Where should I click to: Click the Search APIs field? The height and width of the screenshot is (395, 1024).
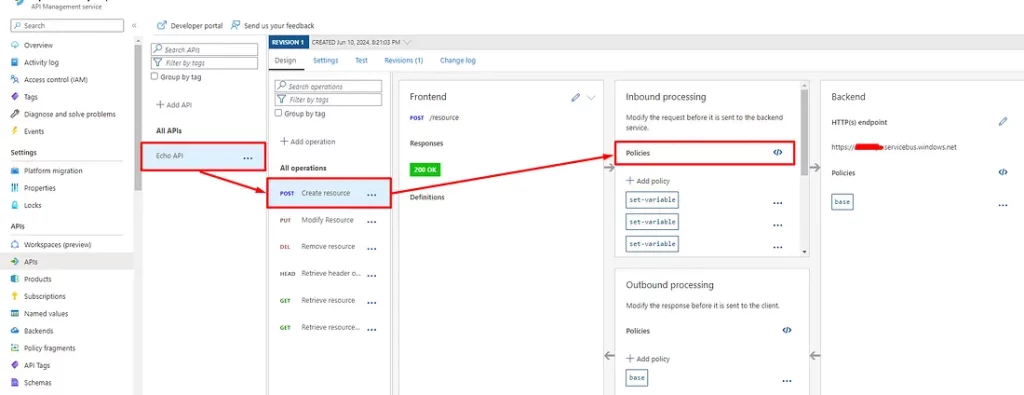(204, 50)
